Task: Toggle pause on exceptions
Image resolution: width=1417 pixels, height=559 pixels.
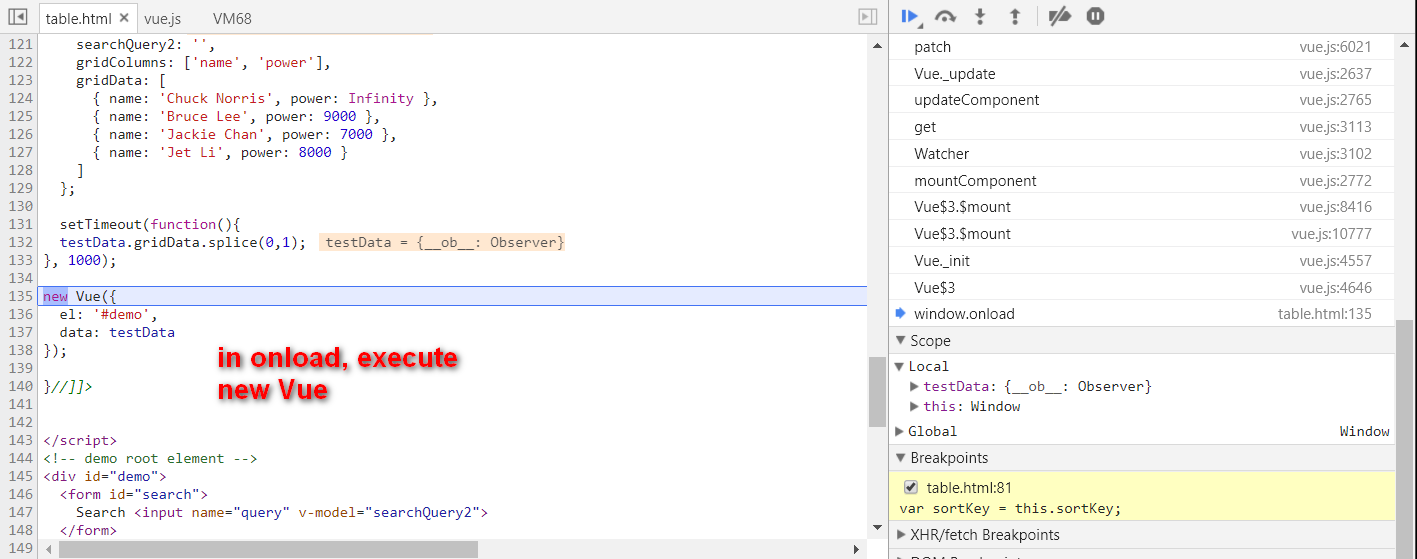Action: click(1095, 16)
